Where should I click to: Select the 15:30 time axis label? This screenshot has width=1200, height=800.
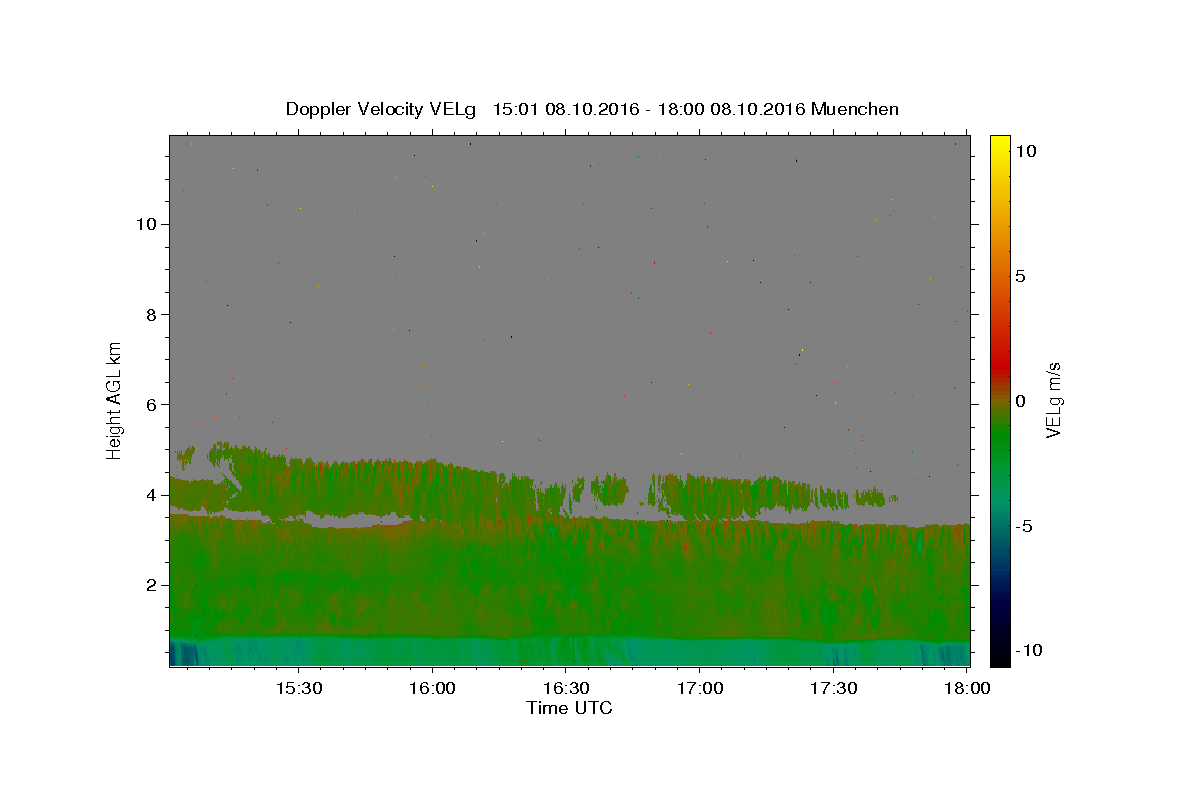[x=298, y=688]
